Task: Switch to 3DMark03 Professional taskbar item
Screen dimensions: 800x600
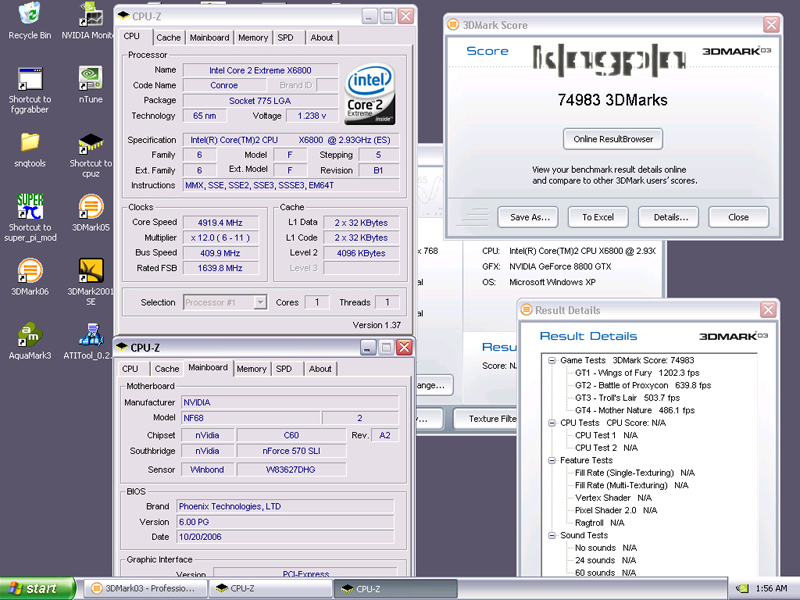Action: click(x=145, y=588)
